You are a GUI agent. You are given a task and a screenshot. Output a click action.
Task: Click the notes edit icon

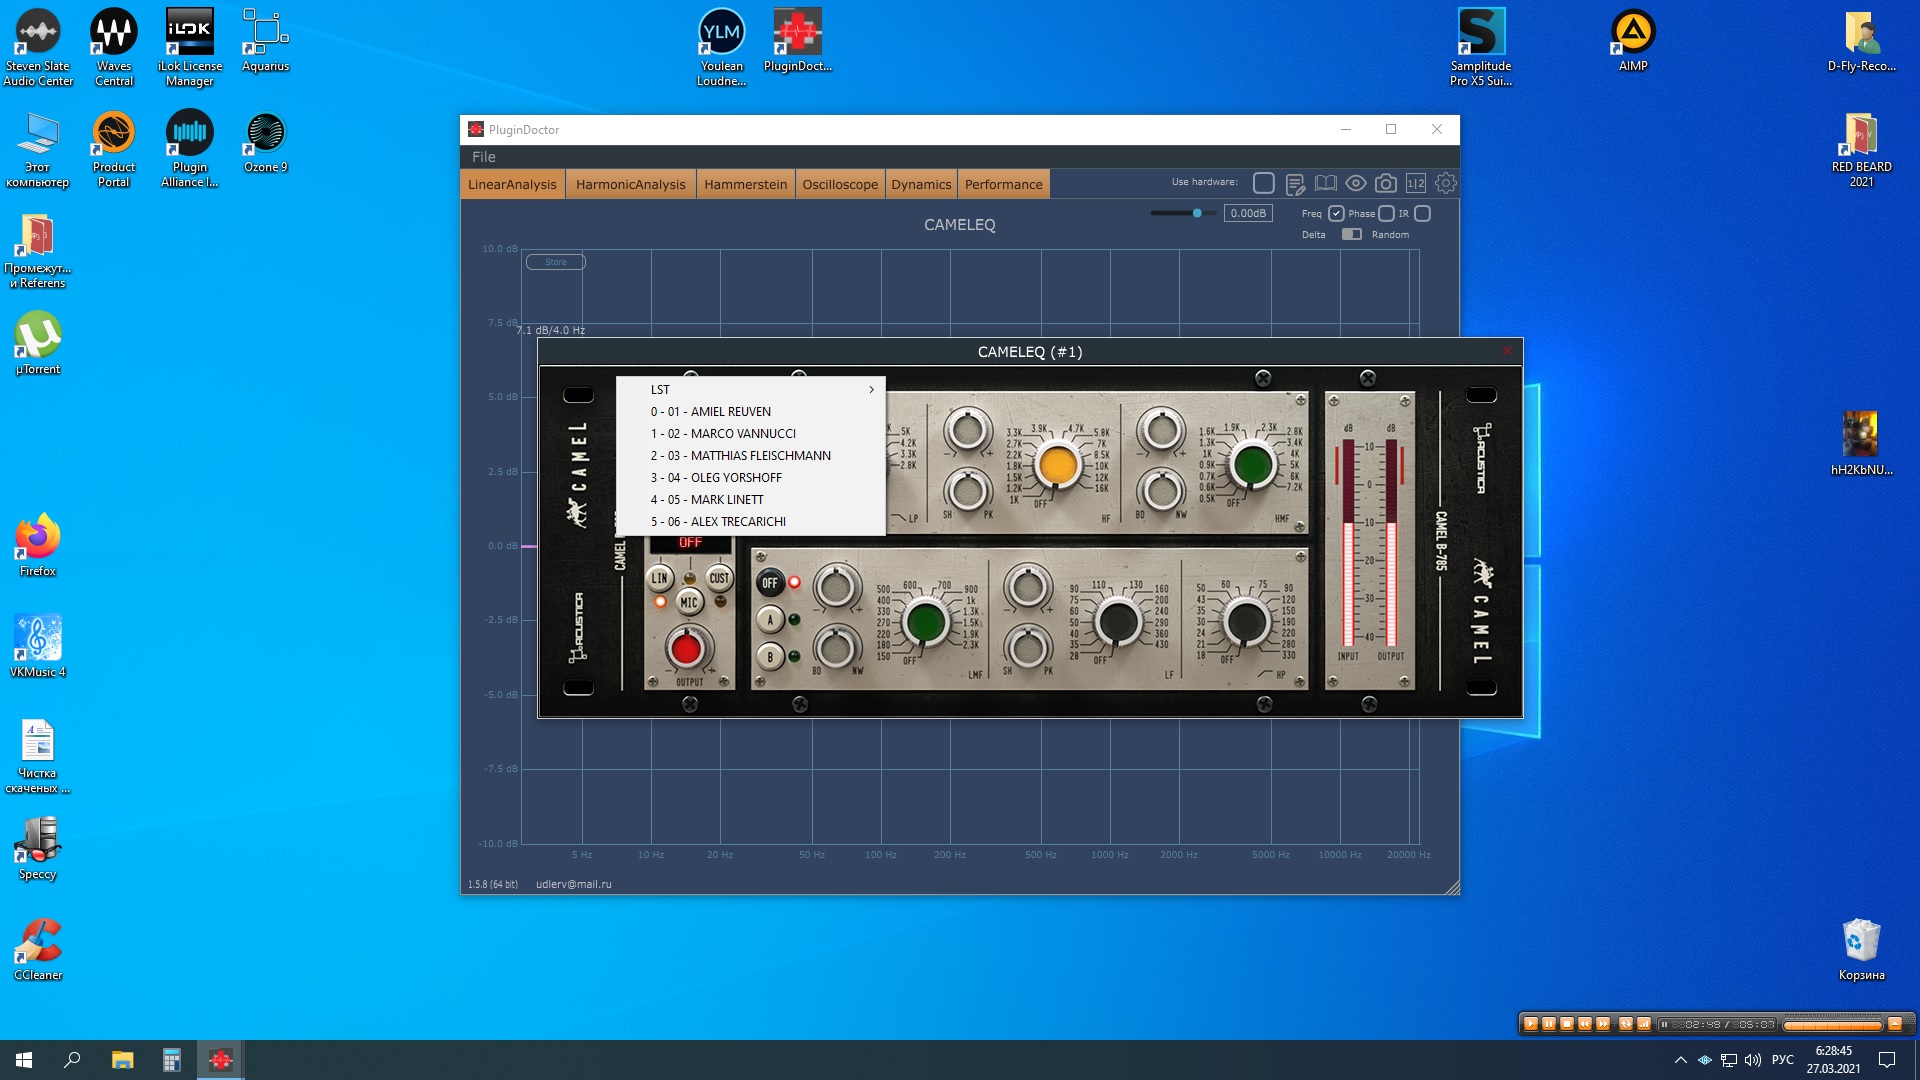pos(1295,184)
